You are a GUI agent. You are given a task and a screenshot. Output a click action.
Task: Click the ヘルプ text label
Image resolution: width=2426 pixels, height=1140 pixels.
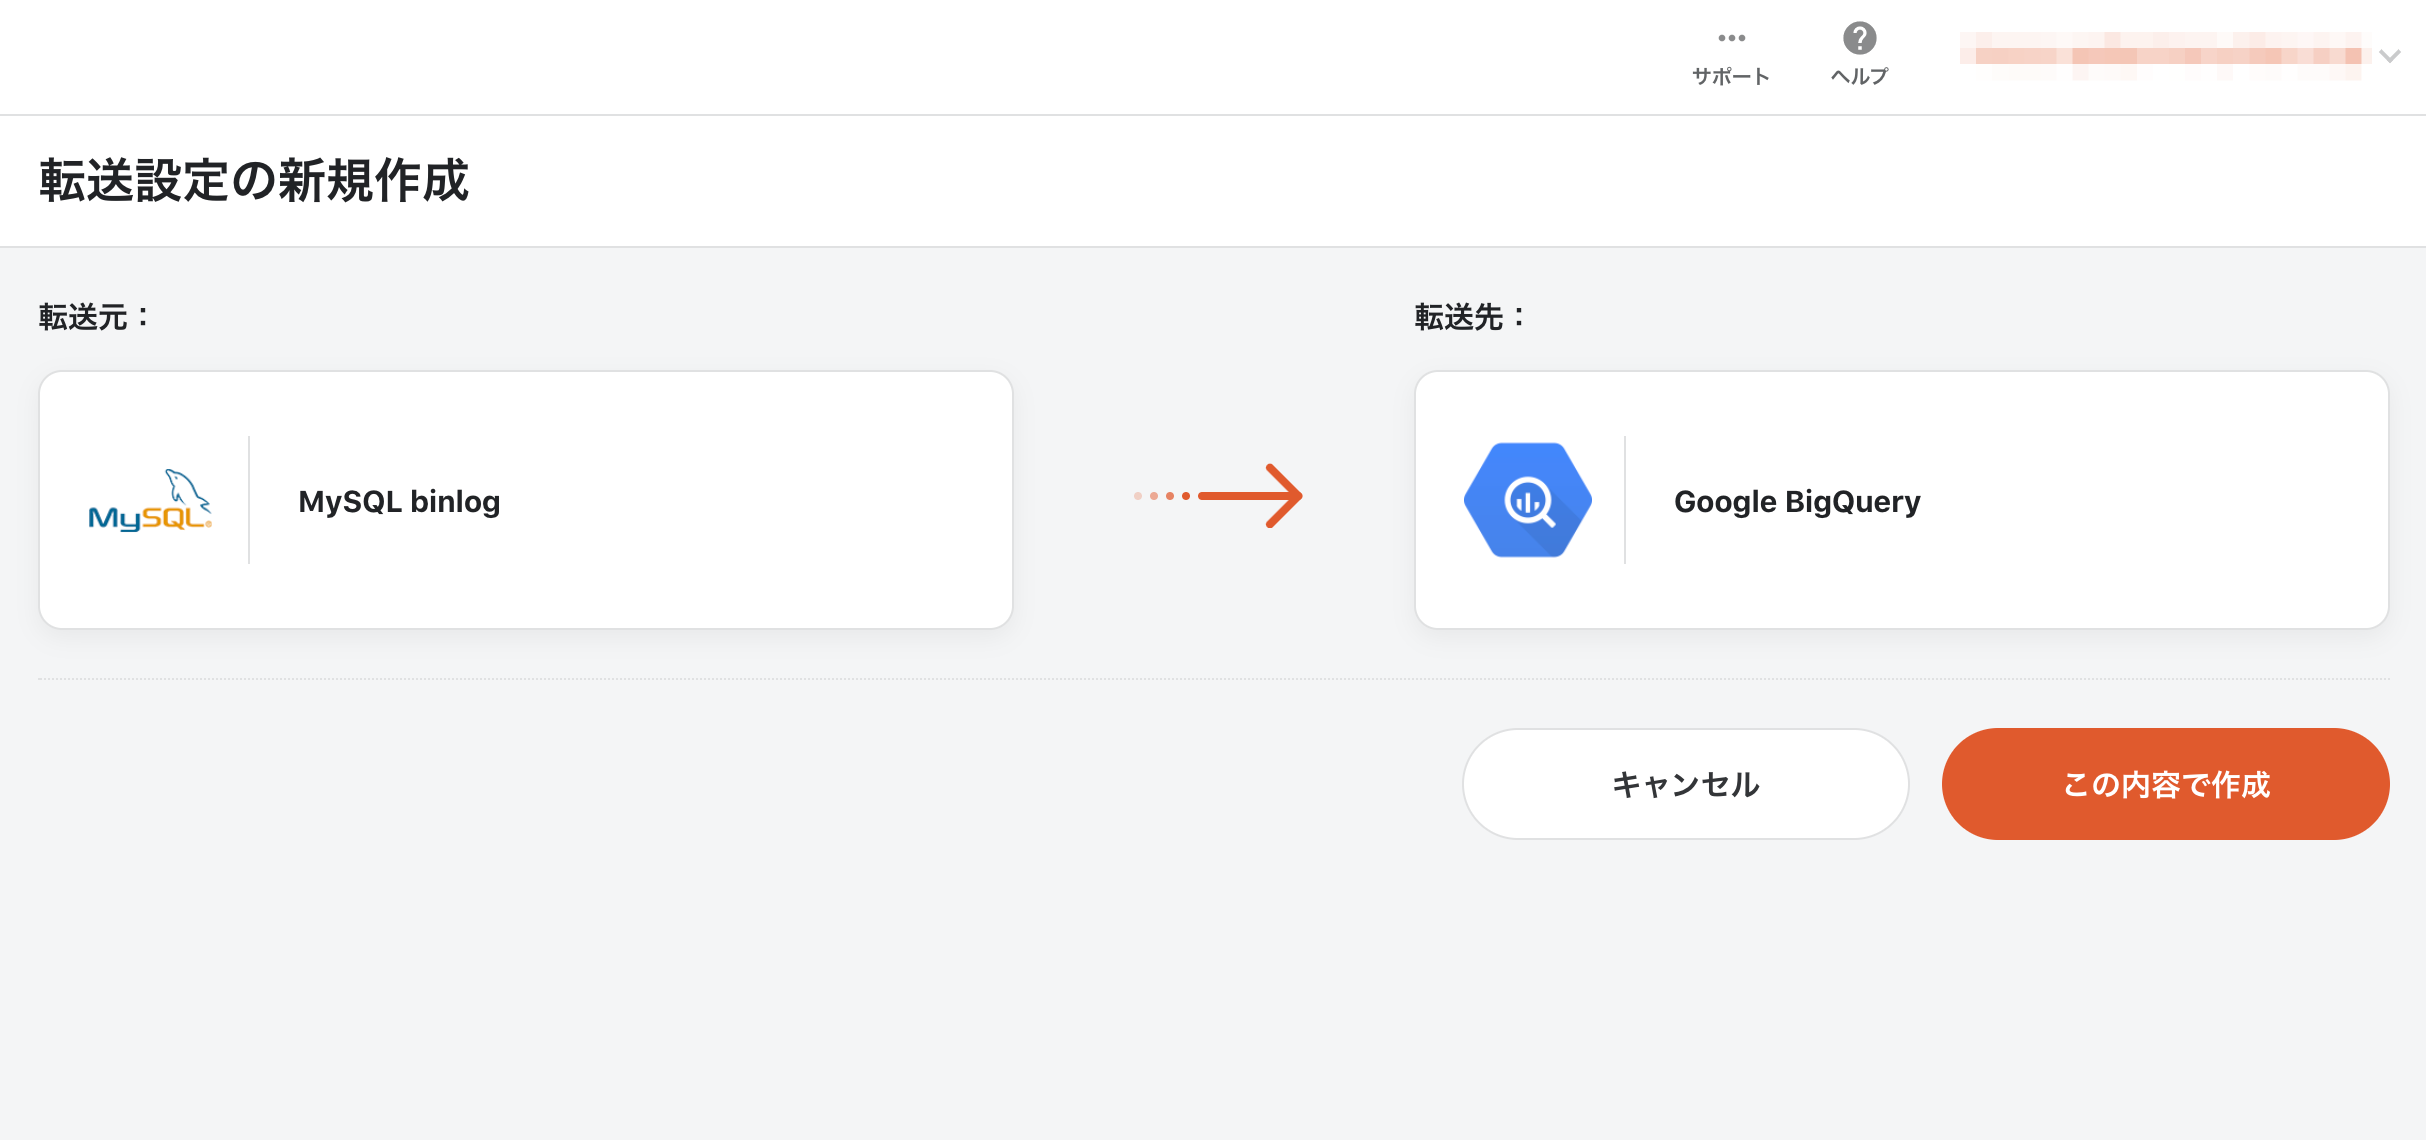pyautogui.click(x=1859, y=76)
